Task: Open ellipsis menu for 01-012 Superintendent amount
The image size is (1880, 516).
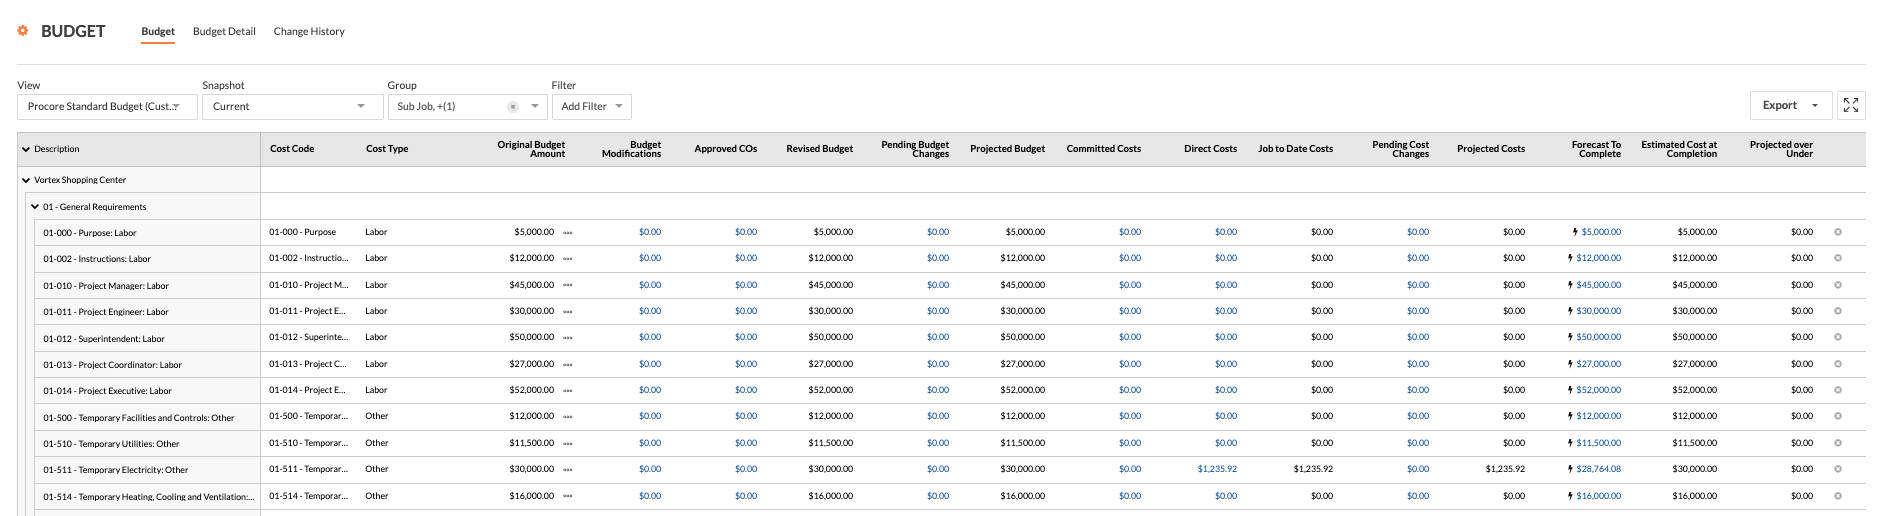Action: [x=568, y=337]
